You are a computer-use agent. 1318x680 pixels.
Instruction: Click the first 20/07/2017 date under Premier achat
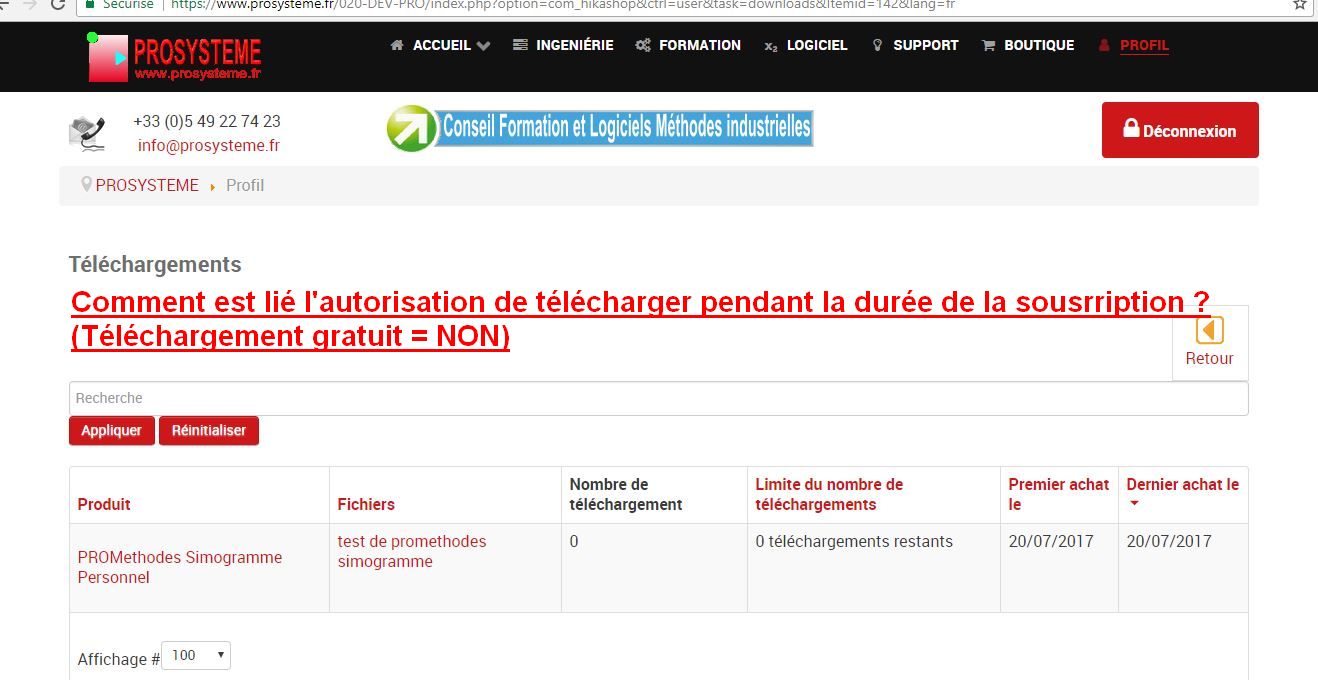point(1051,541)
